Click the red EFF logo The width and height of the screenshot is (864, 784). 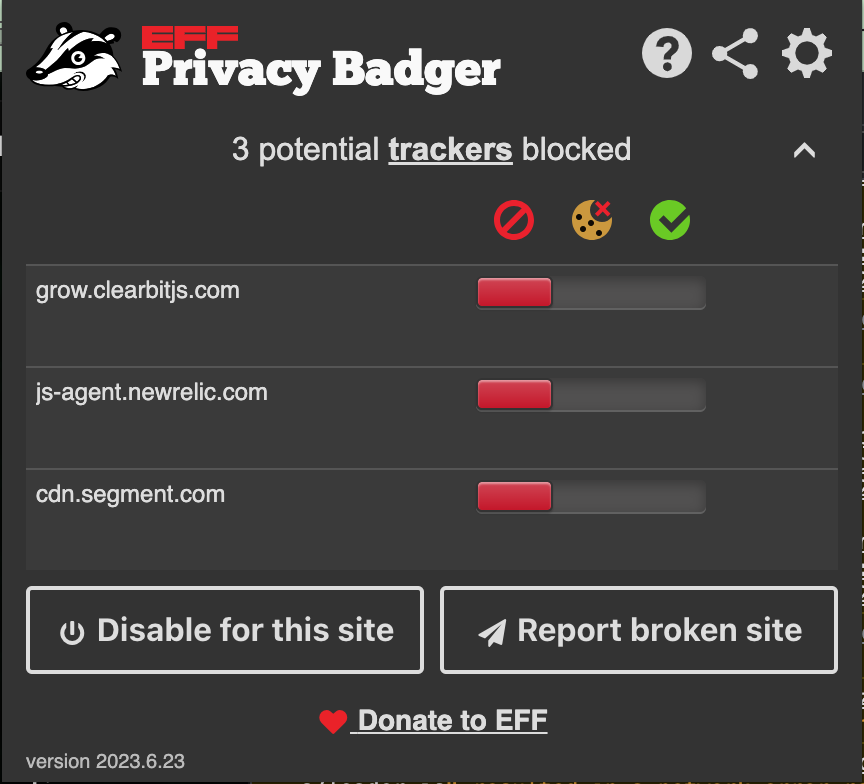(190, 37)
